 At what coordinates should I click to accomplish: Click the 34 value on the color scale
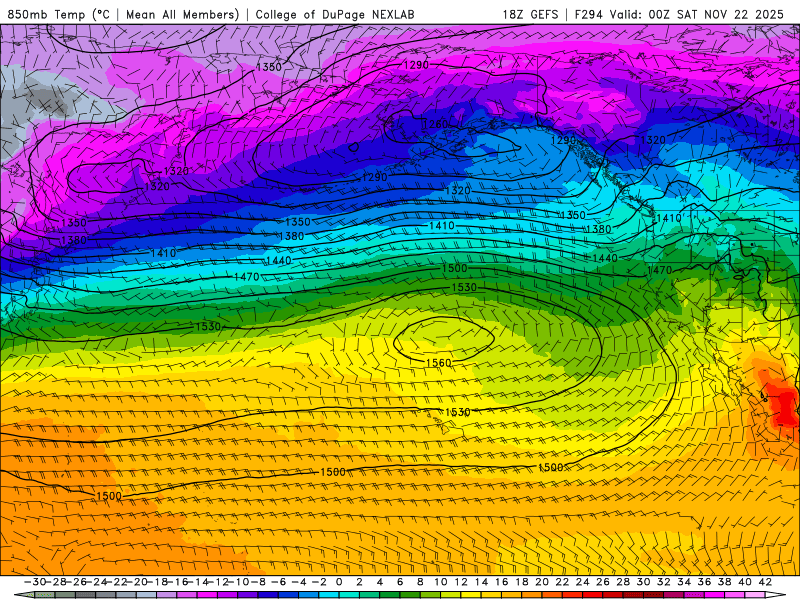tap(684, 582)
